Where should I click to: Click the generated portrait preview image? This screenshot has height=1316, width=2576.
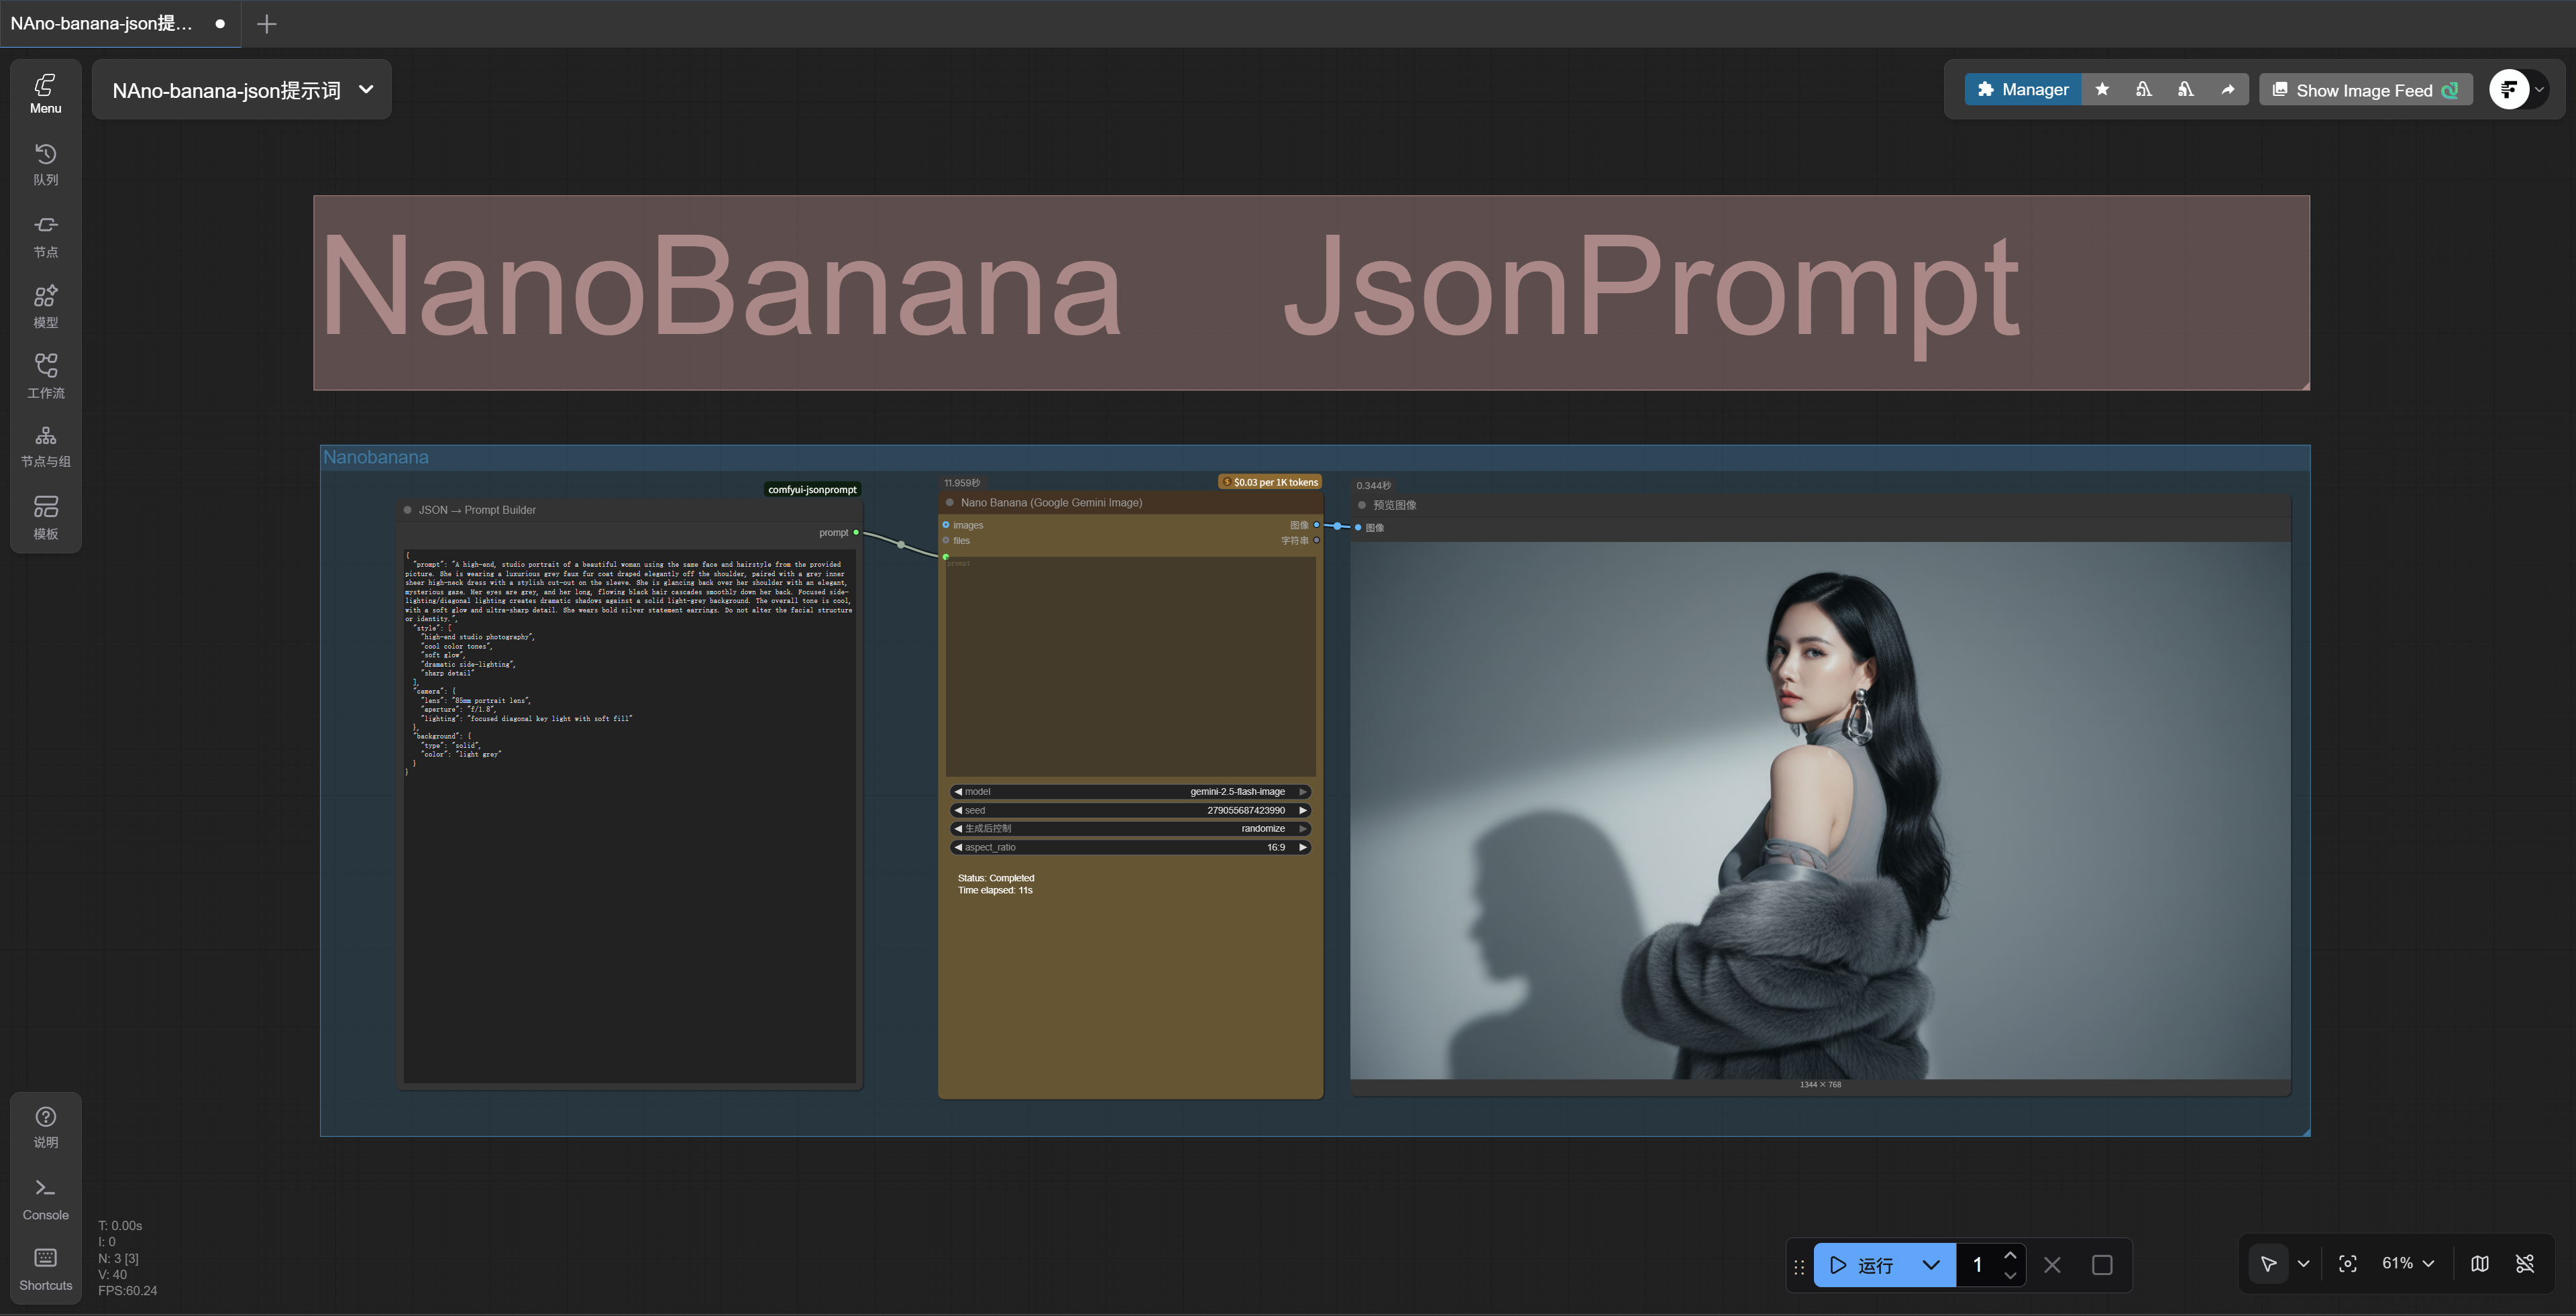tap(1819, 810)
